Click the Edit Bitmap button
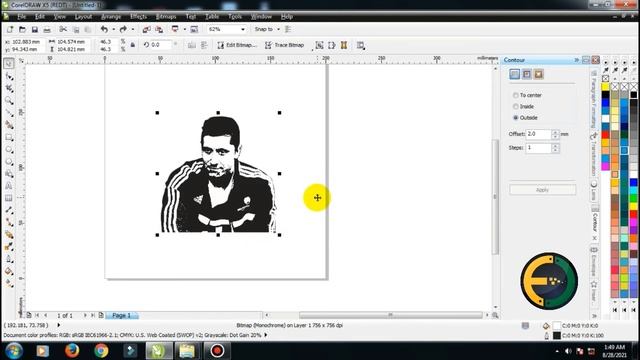Image resolution: width=640 pixels, height=360 pixels. [x=237, y=45]
